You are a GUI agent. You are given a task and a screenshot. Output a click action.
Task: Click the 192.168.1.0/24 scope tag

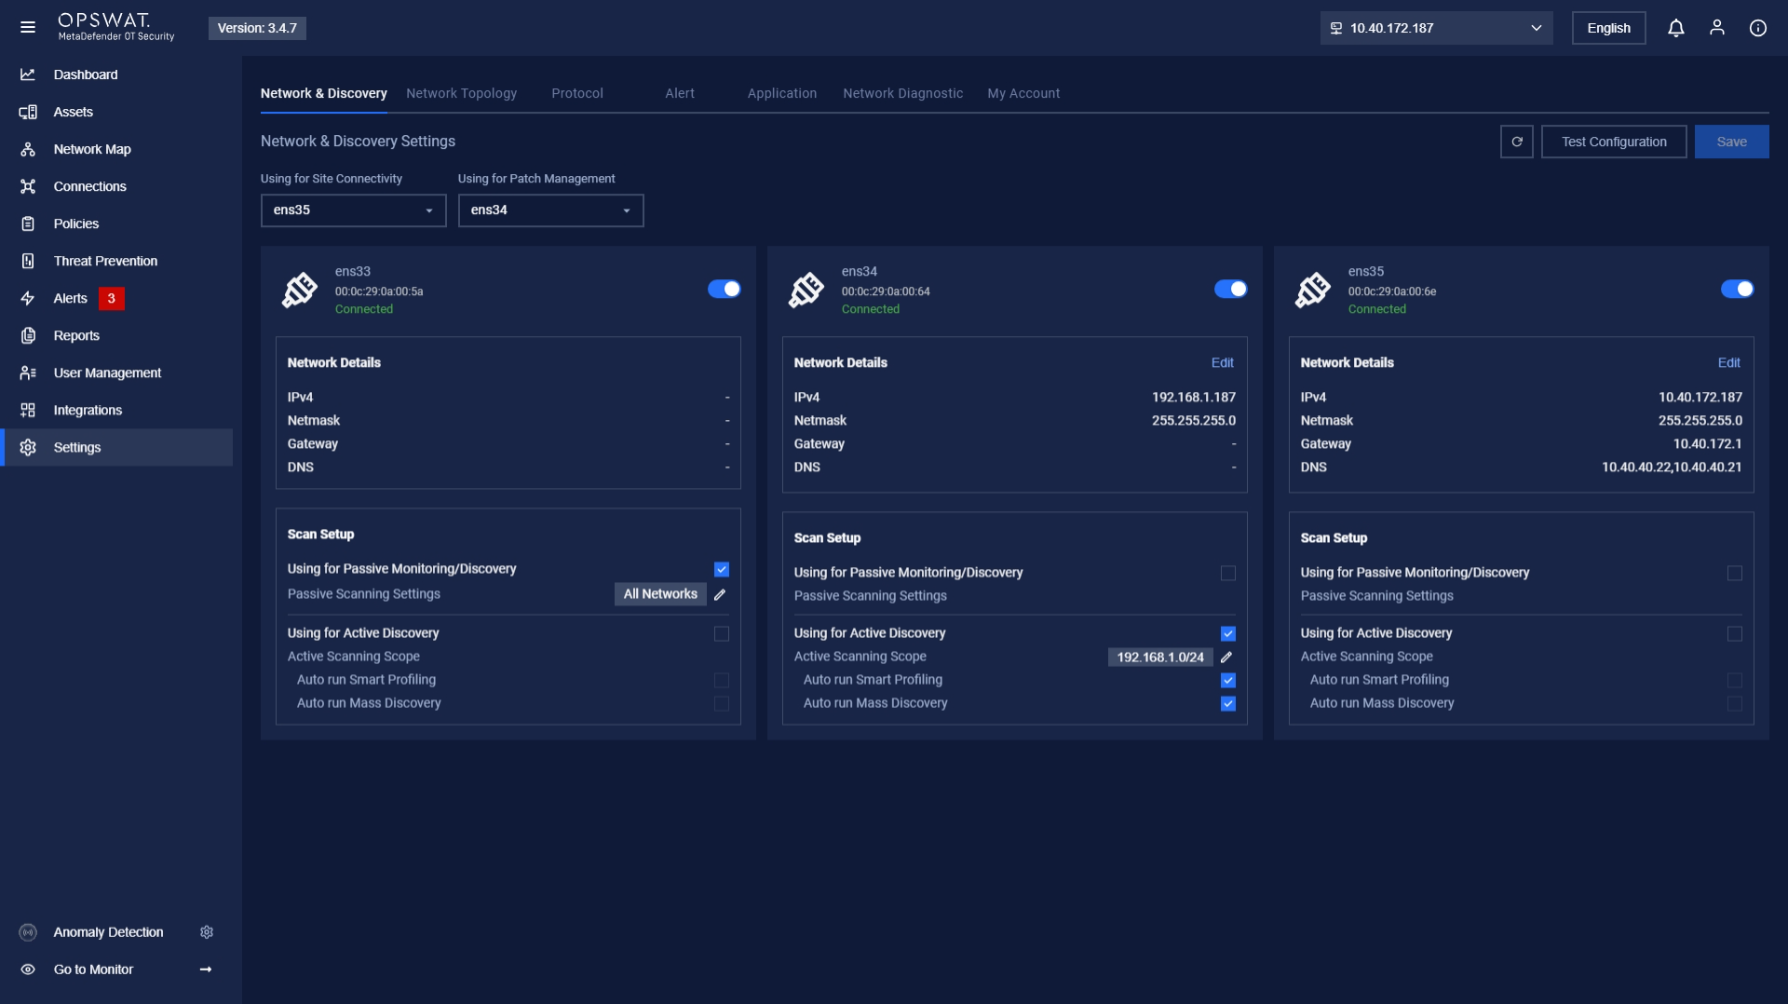pyautogui.click(x=1161, y=657)
